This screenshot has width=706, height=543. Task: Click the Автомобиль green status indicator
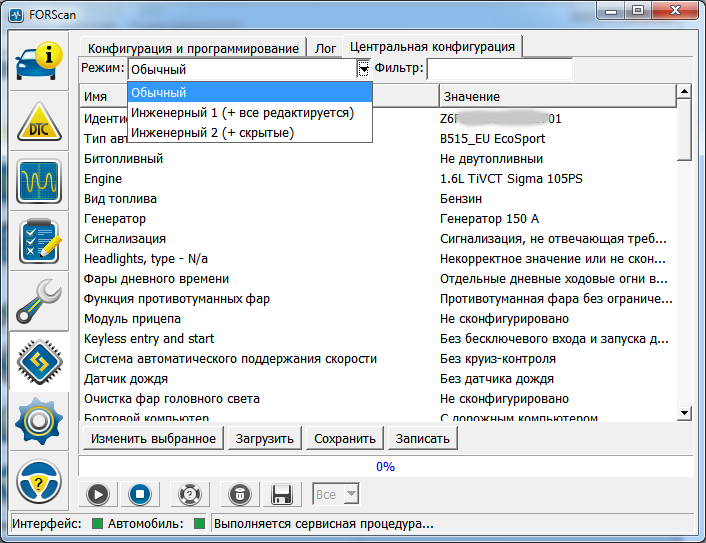coord(199,524)
